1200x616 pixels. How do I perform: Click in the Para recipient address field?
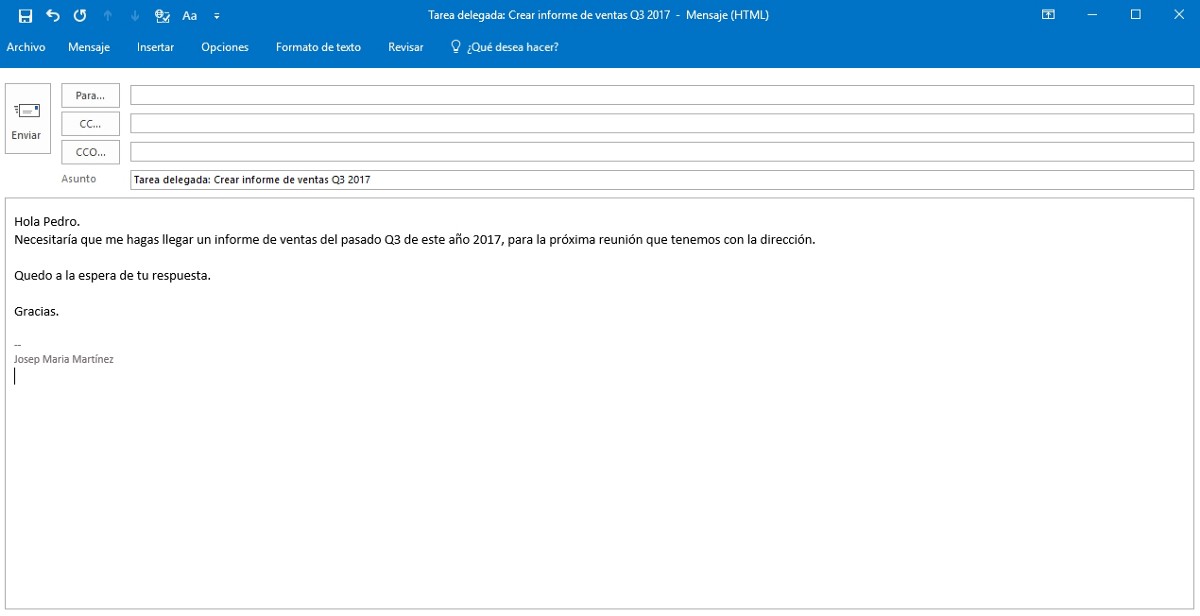[x=660, y=95]
